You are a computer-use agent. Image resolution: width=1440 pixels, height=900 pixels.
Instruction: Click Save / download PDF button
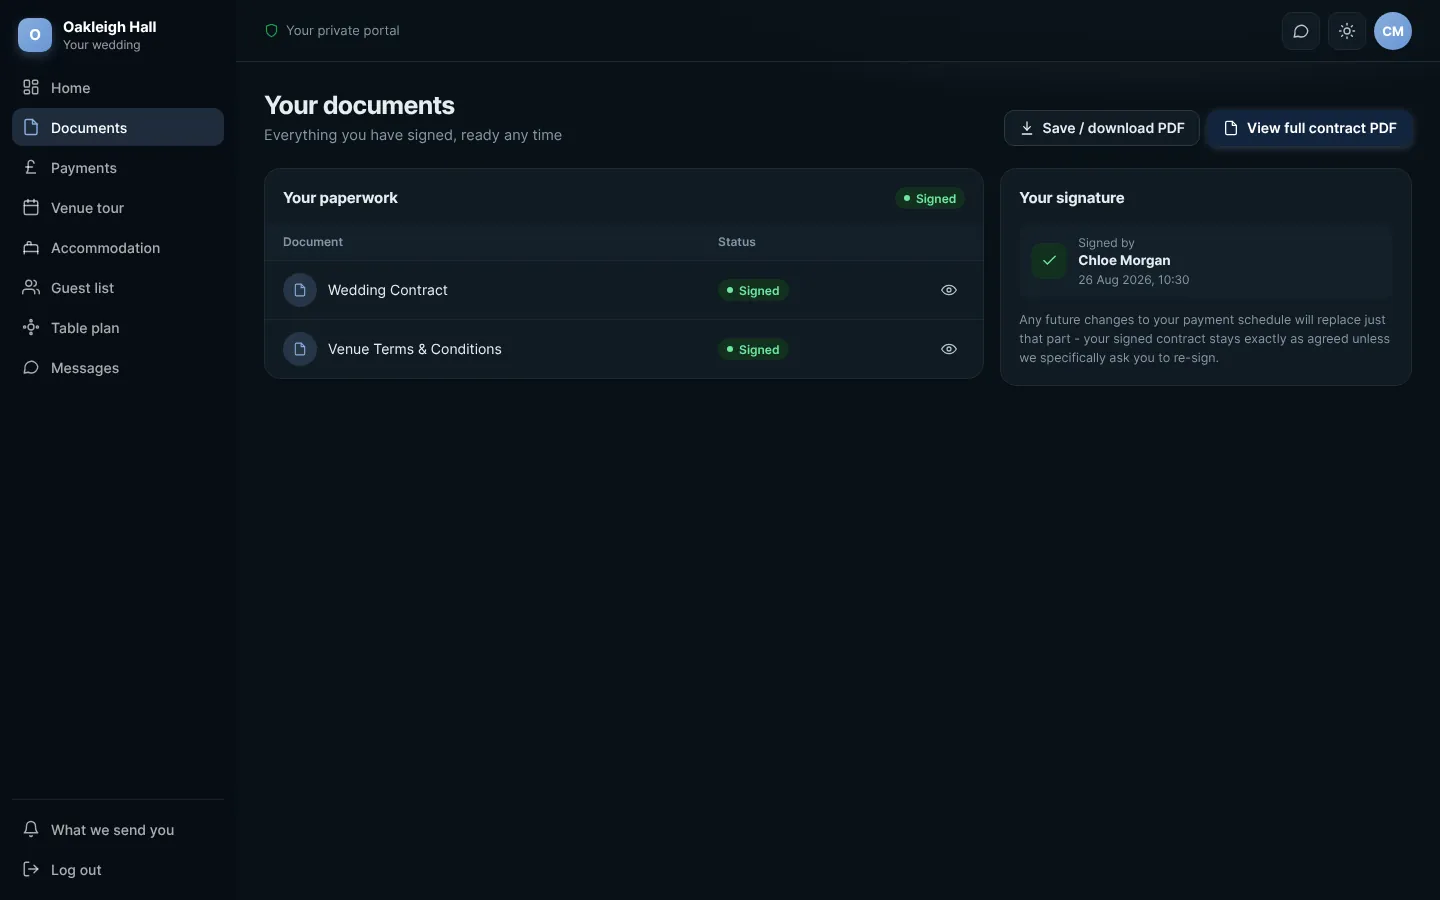[1102, 128]
